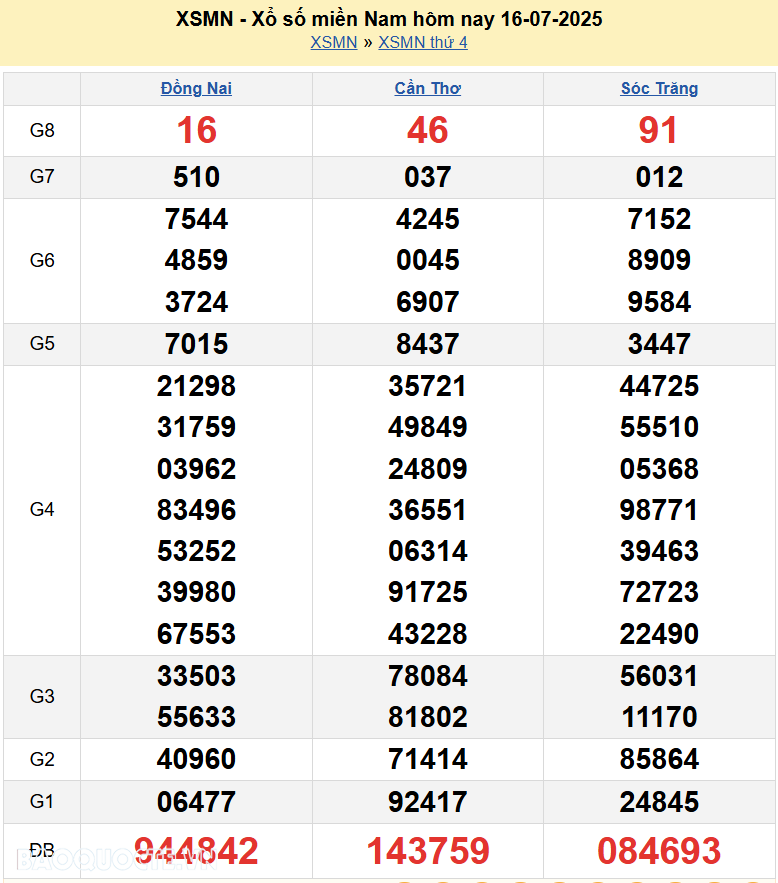Image resolution: width=778 pixels, height=883 pixels.
Task: Select Sóc Trăng special prize 084693
Action: tap(659, 851)
